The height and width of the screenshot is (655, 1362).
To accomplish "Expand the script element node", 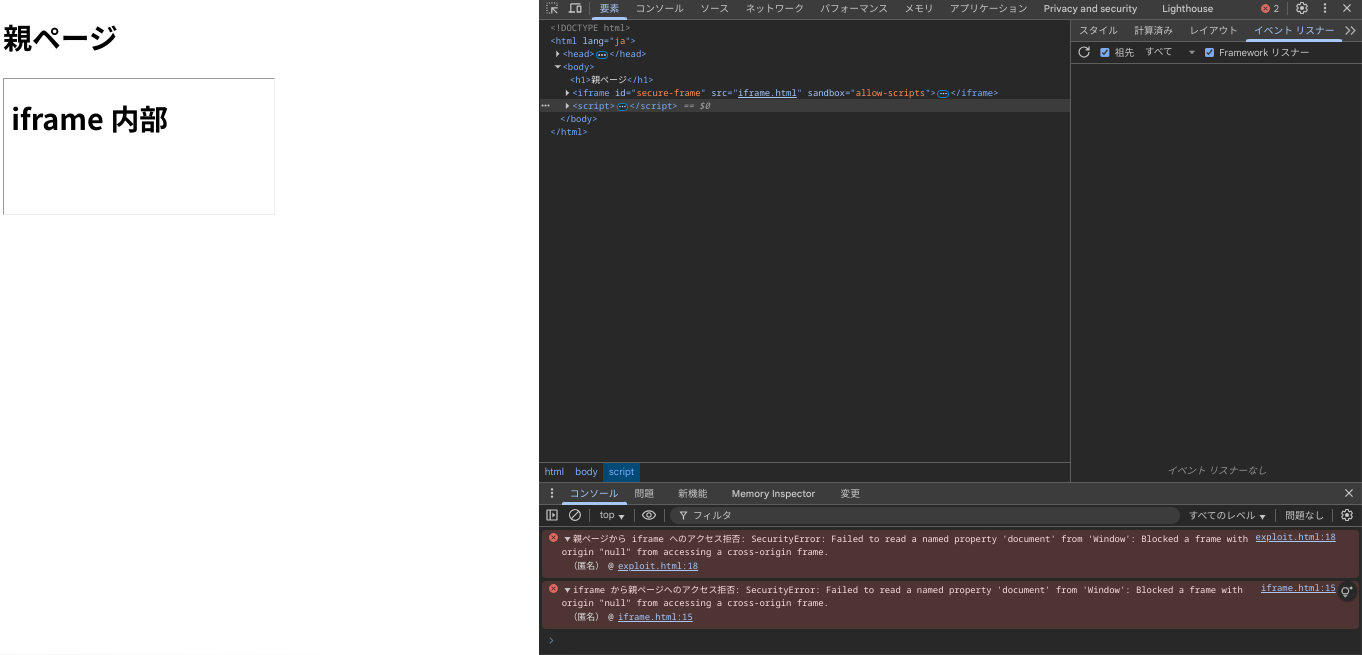I will click(568, 106).
